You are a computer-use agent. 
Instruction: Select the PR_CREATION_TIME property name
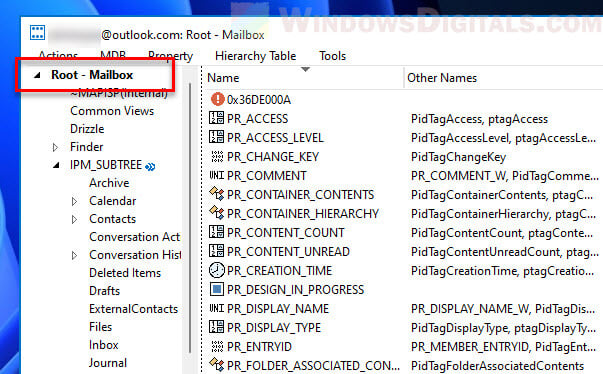(279, 271)
